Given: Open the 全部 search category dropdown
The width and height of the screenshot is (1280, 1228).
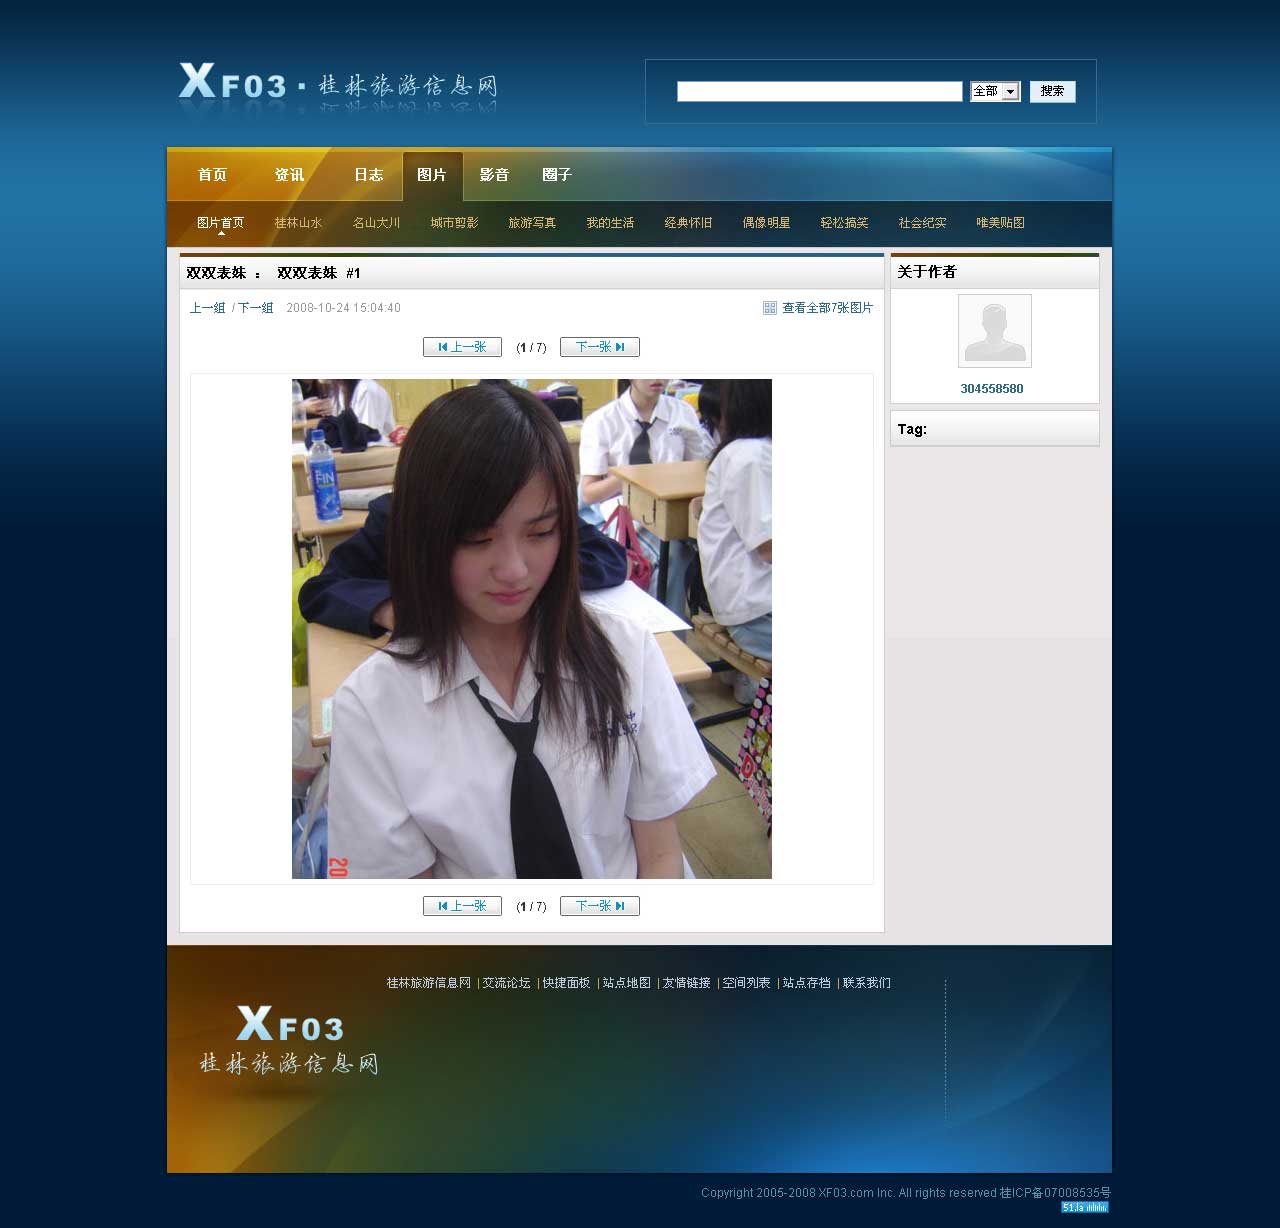Looking at the screenshot, I should pyautogui.click(x=995, y=92).
